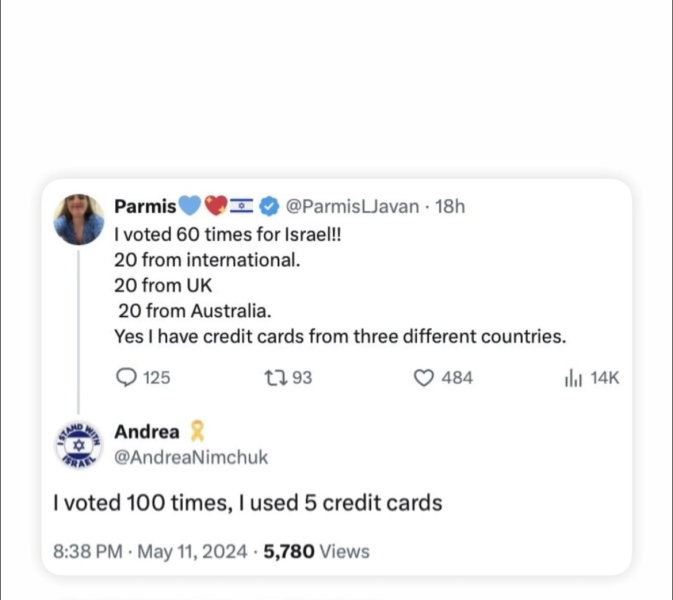Open the 5,780 Views count
This screenshot has width=673, height=600.
pos(316,551)
